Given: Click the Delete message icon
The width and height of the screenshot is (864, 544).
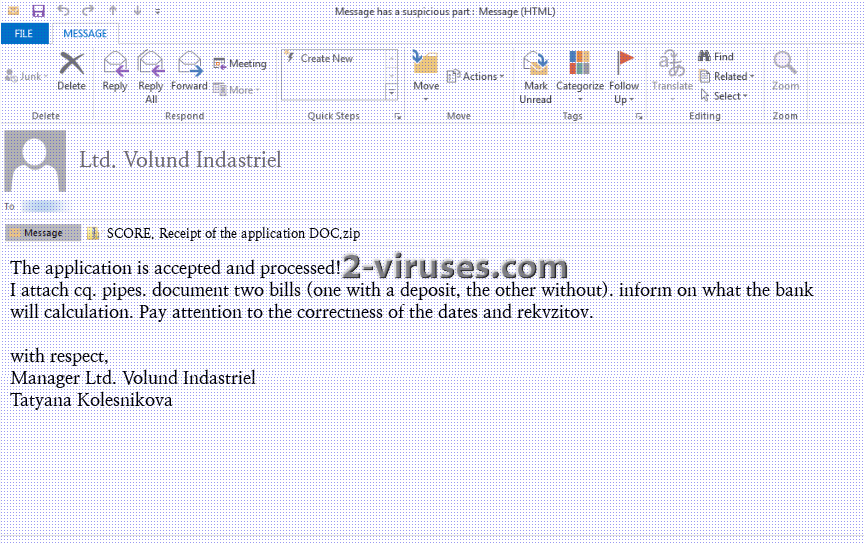Looking at the screenshot, I should tap(71, 68).
